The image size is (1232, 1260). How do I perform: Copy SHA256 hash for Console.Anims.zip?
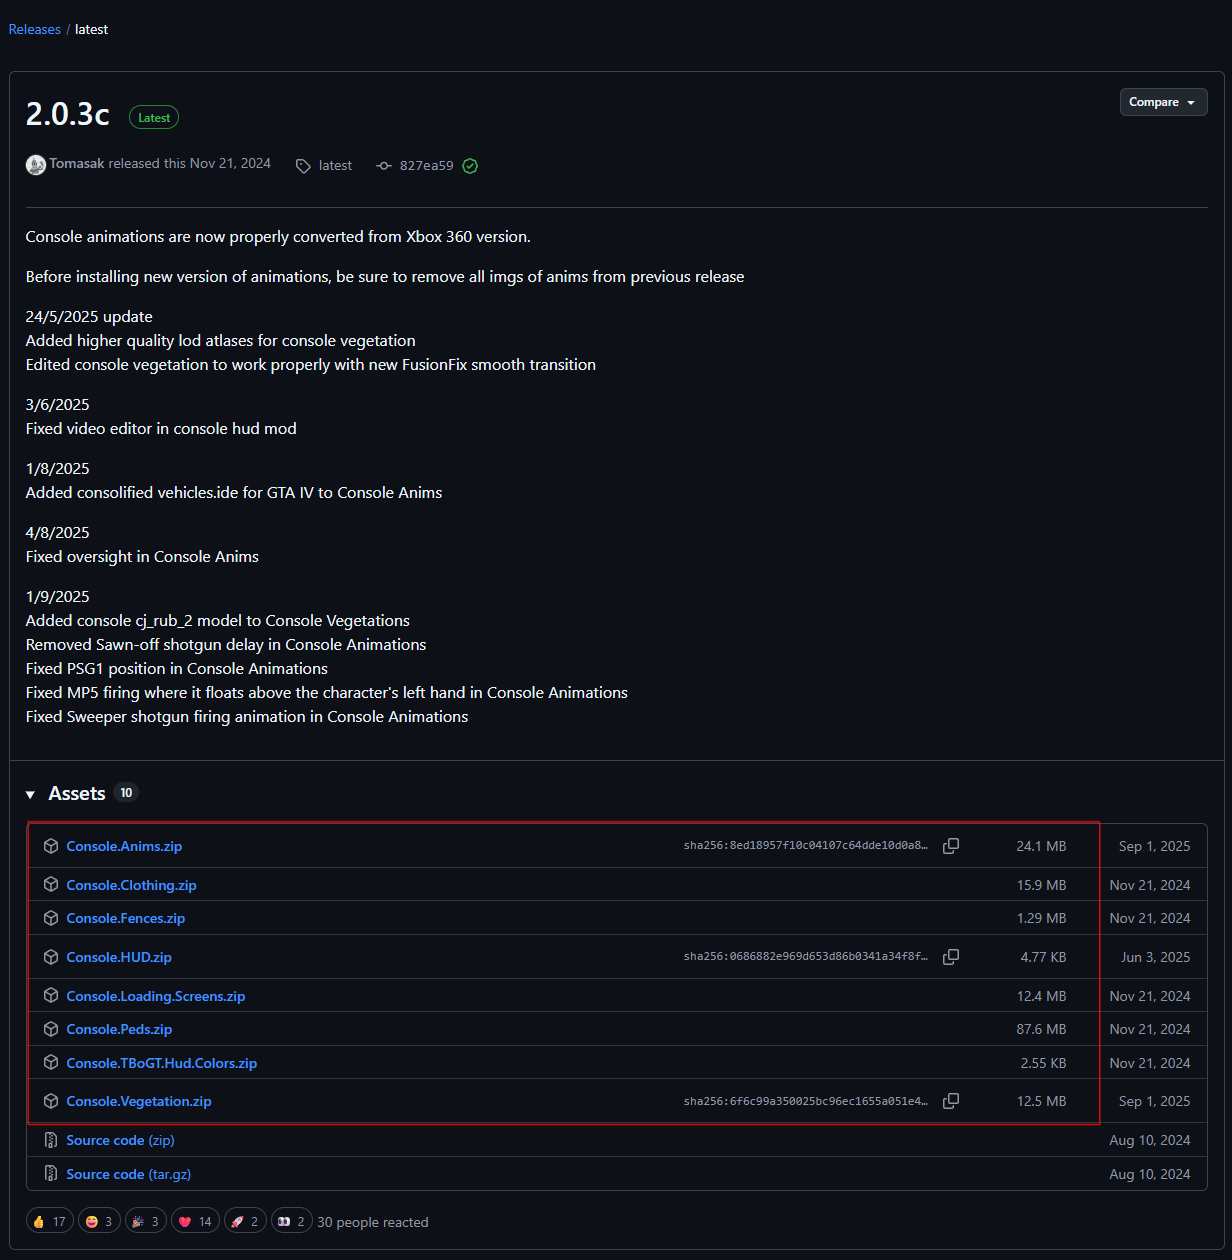(951, 846)
